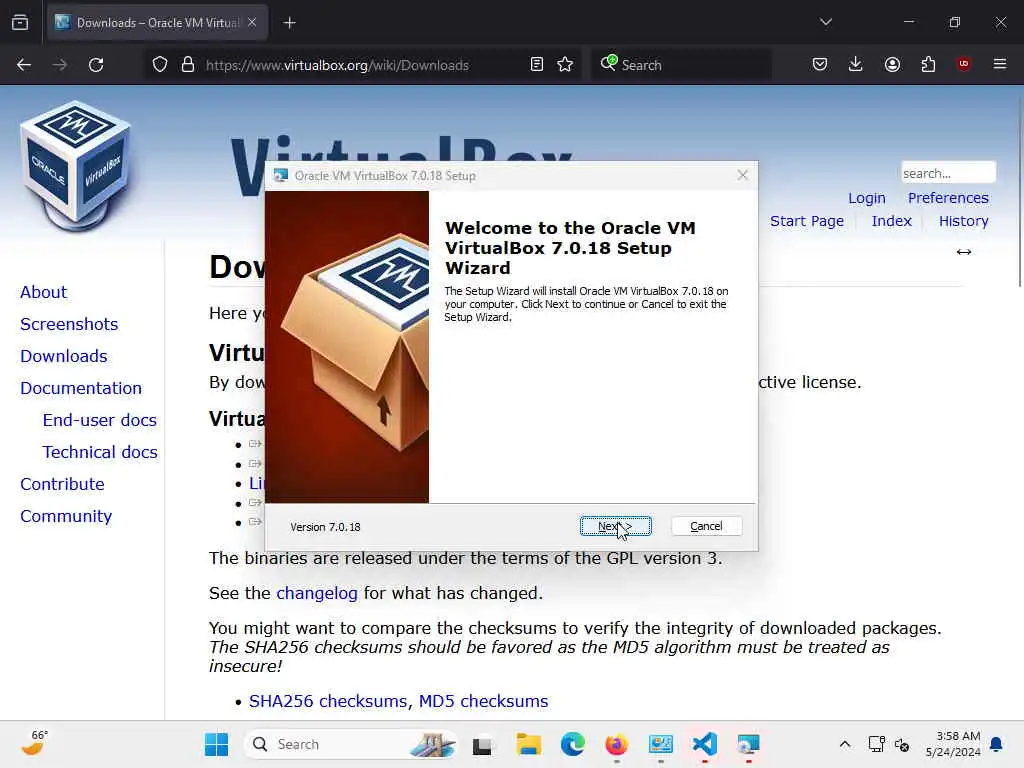Toggle page width with the double-arrow icon
The image size is (1024, 768).
point(963,252)
